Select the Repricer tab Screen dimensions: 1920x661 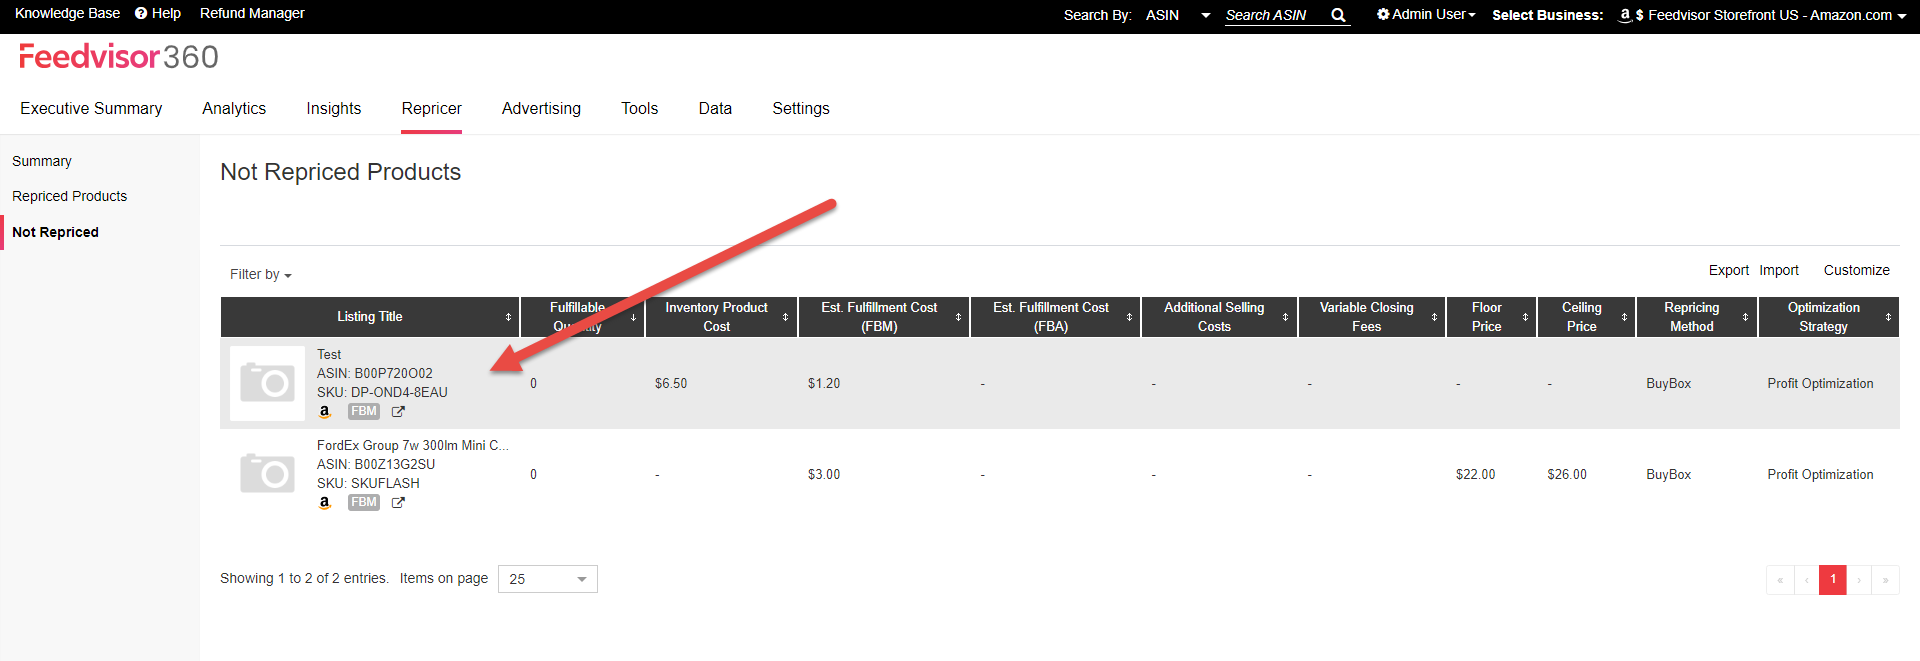pyautogui.click(x=432, y=108)
